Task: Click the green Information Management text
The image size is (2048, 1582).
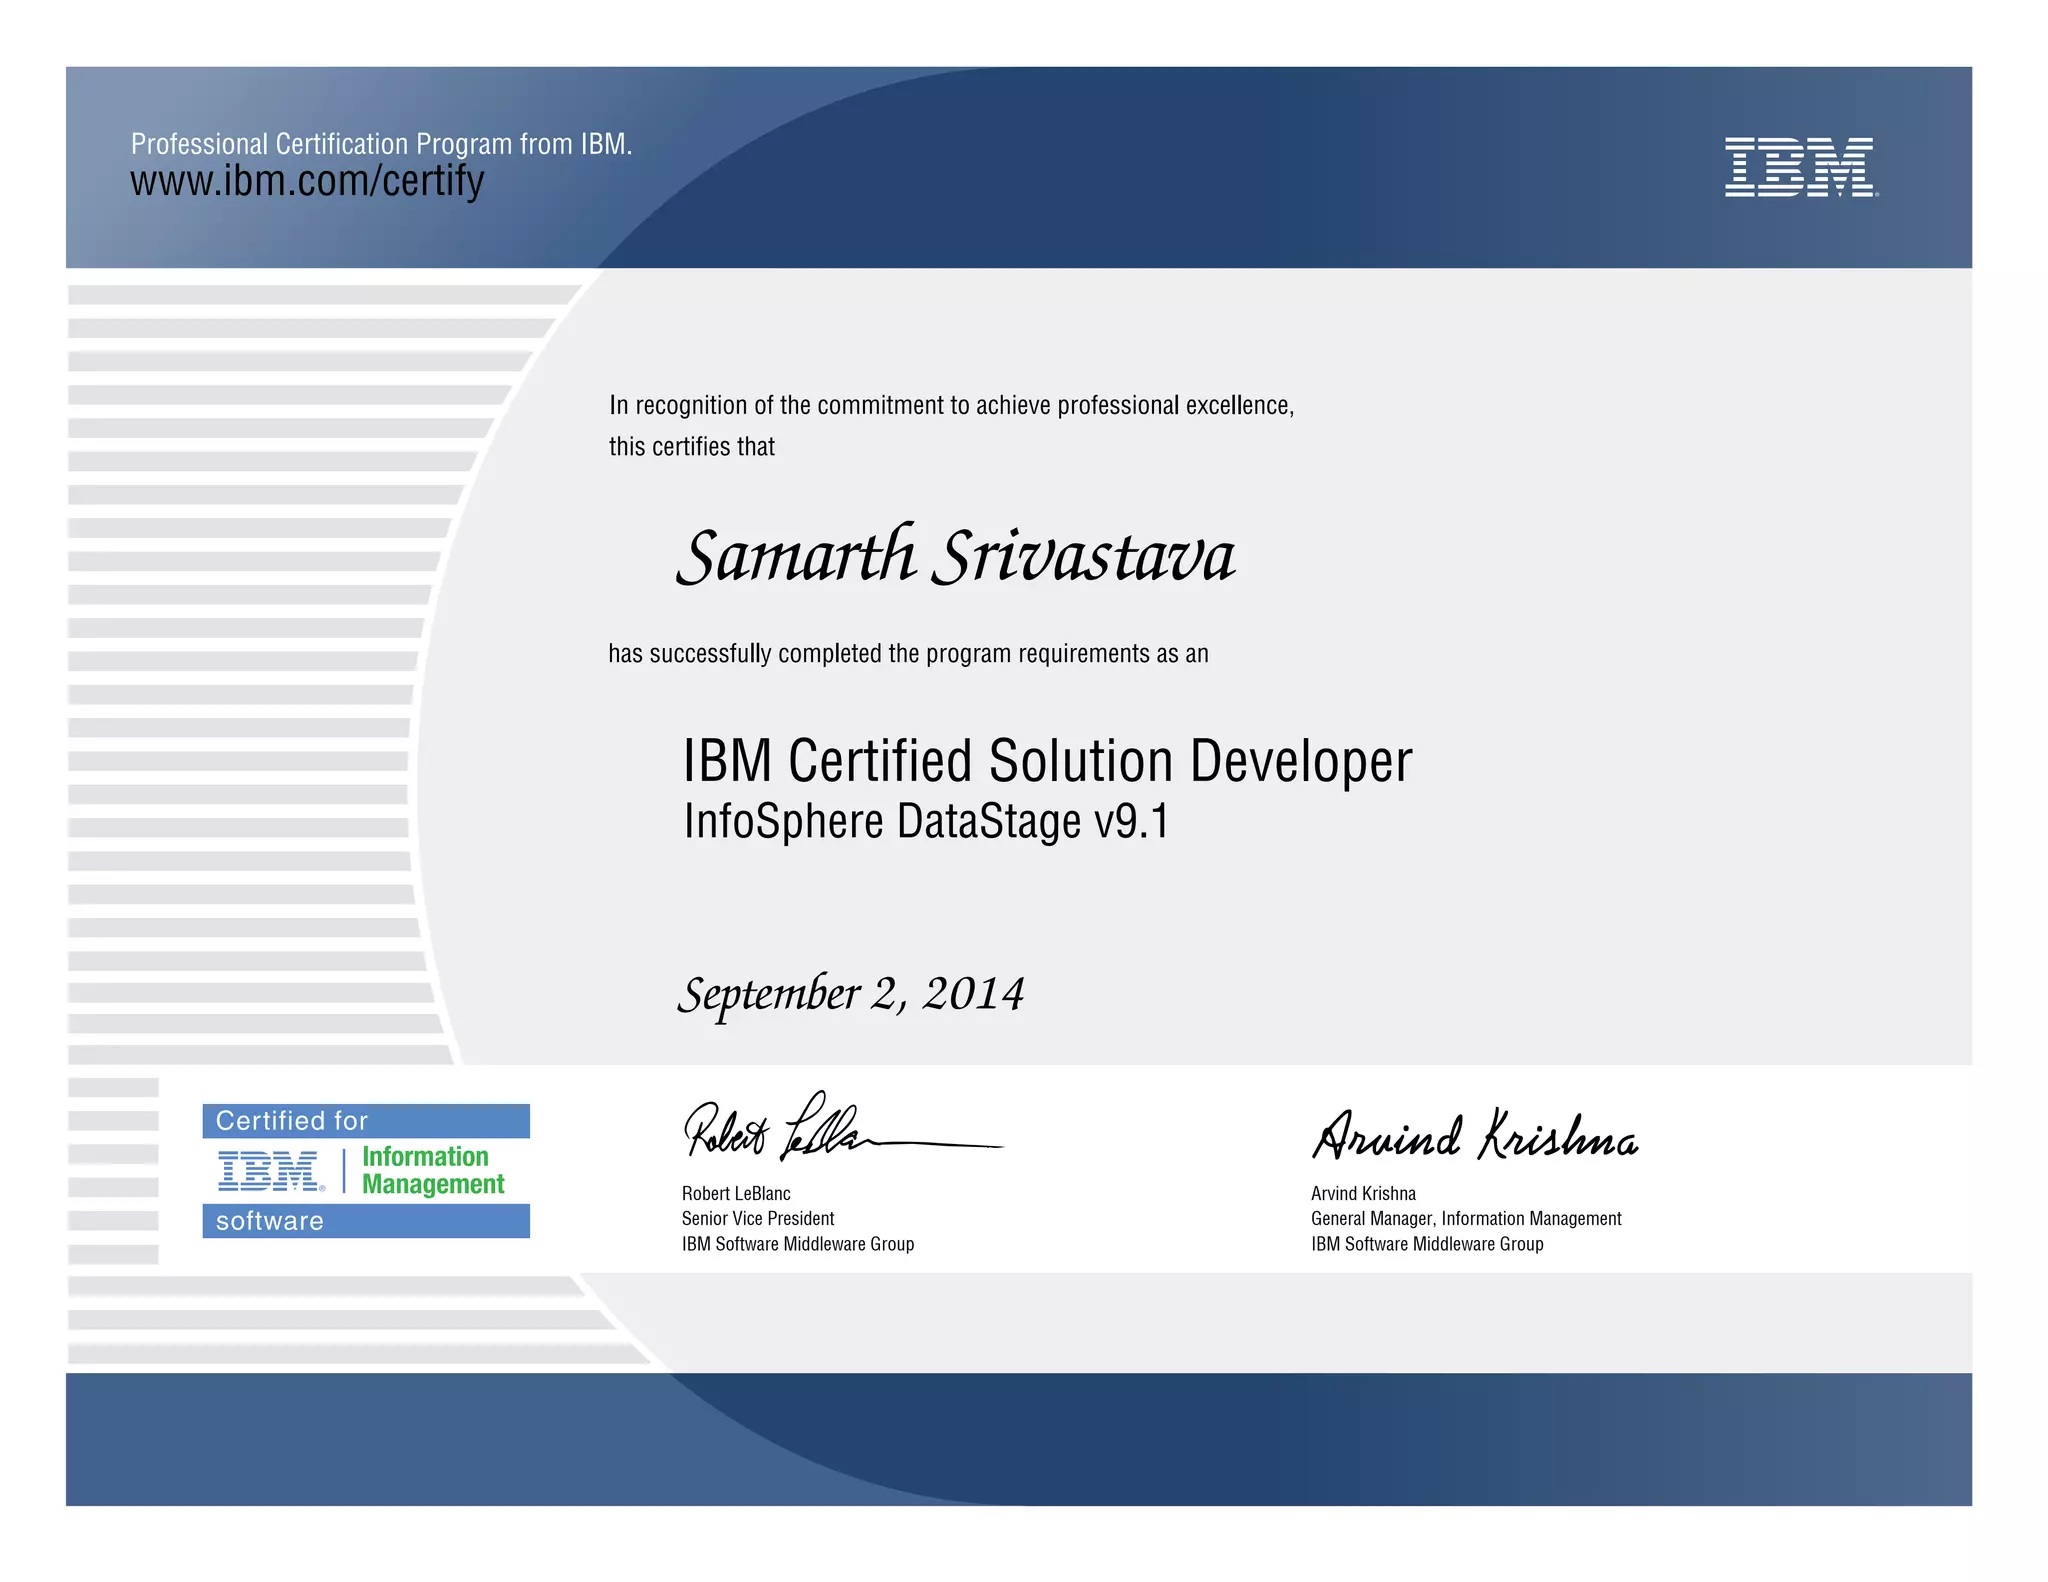Action: click(x=432, y=1170)
